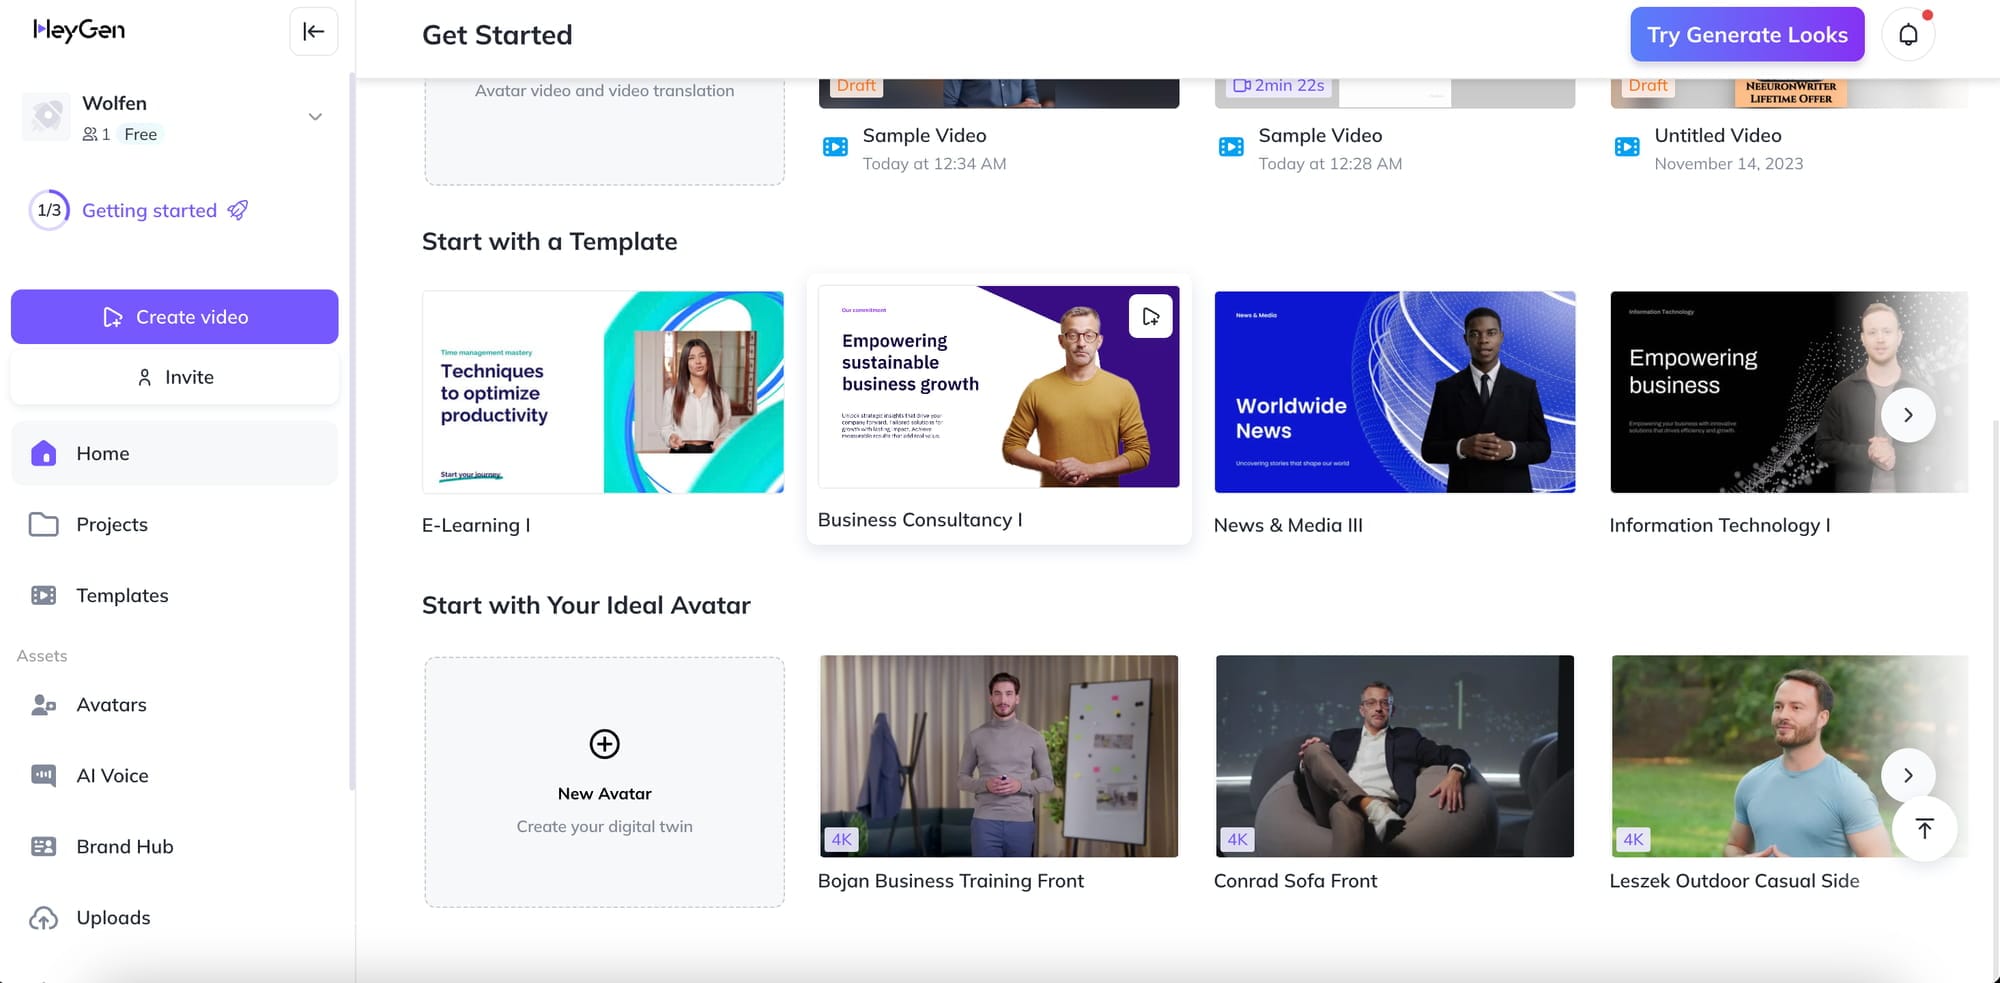Click the 4K badge on Bojan avatar

(x=841, y=840)
